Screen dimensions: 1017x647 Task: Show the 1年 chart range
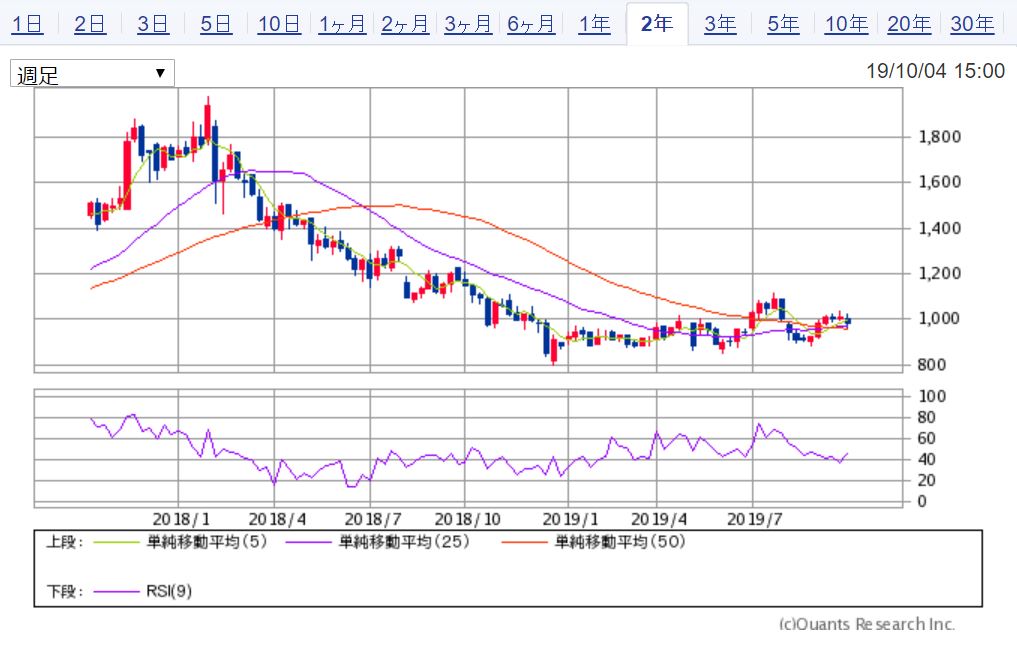(594, 24)
